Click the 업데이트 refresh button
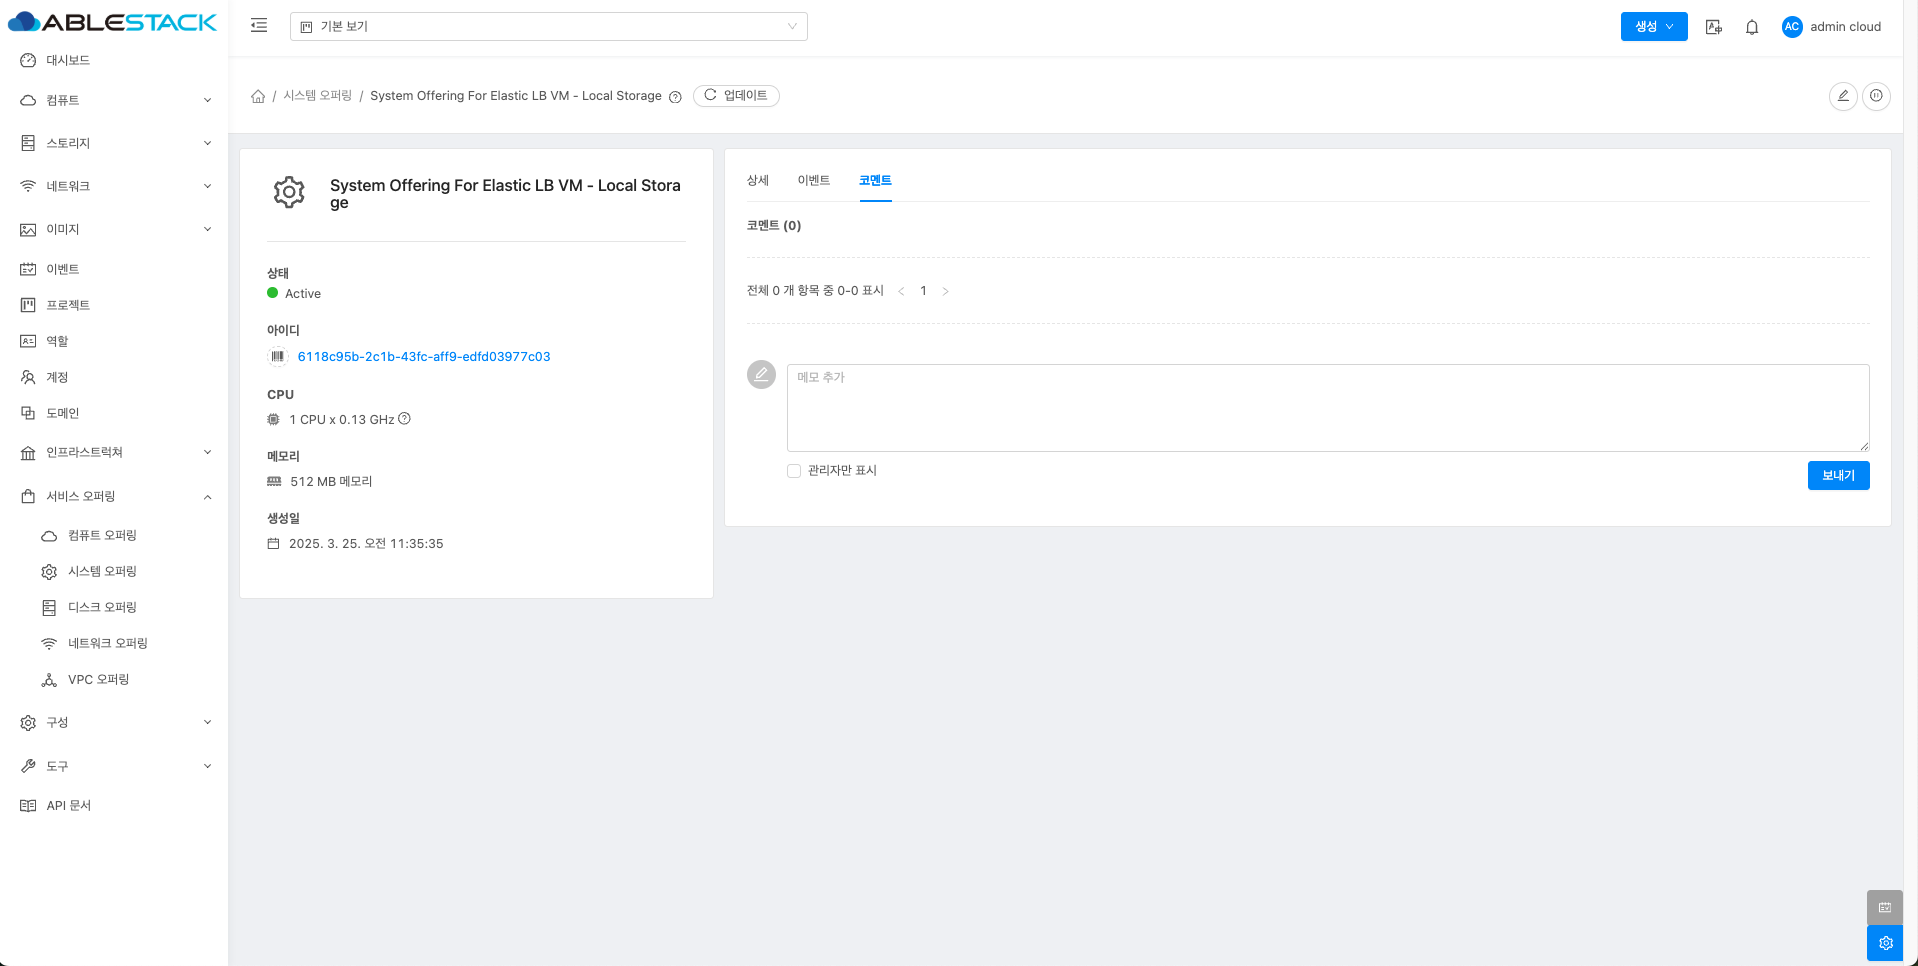The height and width of the screenshot is (966, 1918). 736,96
